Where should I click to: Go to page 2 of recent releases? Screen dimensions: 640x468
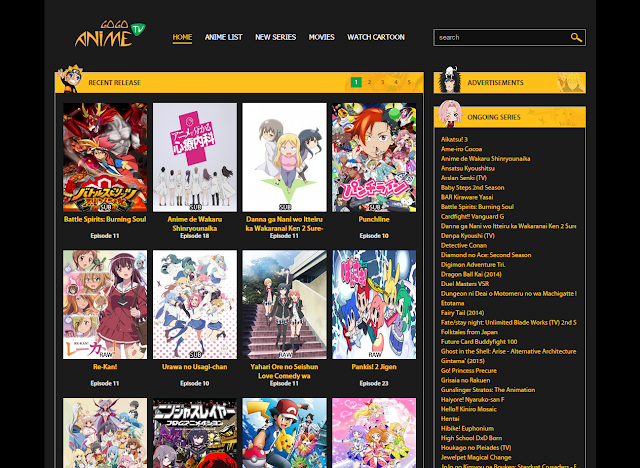coord(369,82)
